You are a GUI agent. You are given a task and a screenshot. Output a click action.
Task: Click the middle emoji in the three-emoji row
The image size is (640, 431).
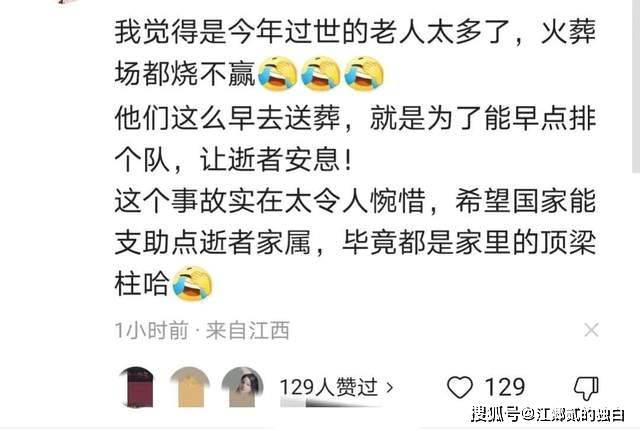321,73
